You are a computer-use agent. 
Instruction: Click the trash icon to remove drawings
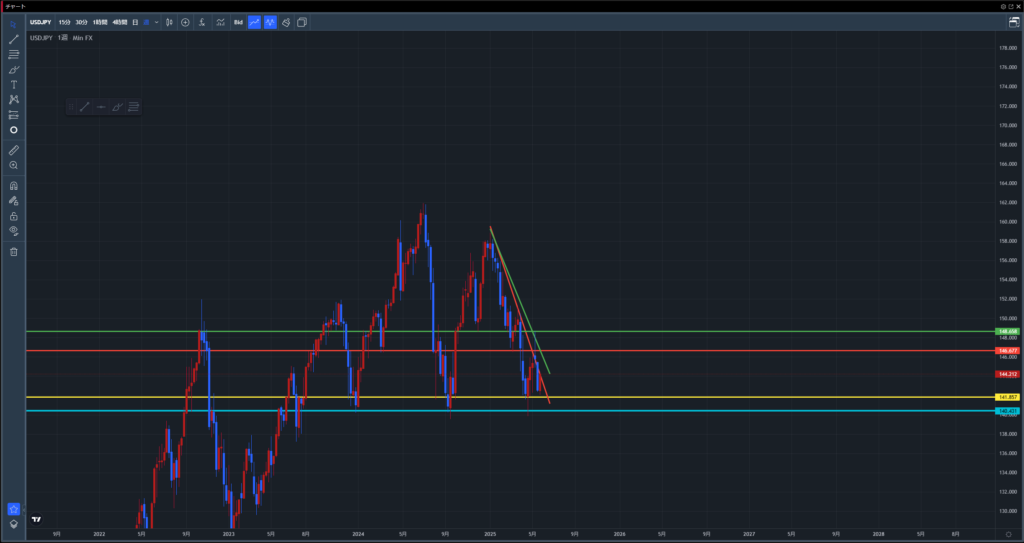click(13, 252)
